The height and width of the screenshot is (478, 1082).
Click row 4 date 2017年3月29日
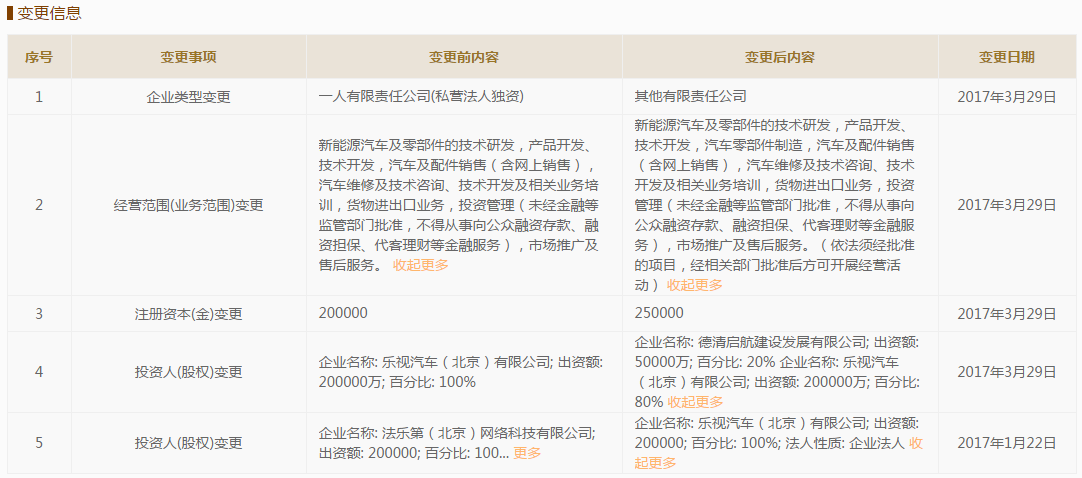click(x=1007, y=372)
